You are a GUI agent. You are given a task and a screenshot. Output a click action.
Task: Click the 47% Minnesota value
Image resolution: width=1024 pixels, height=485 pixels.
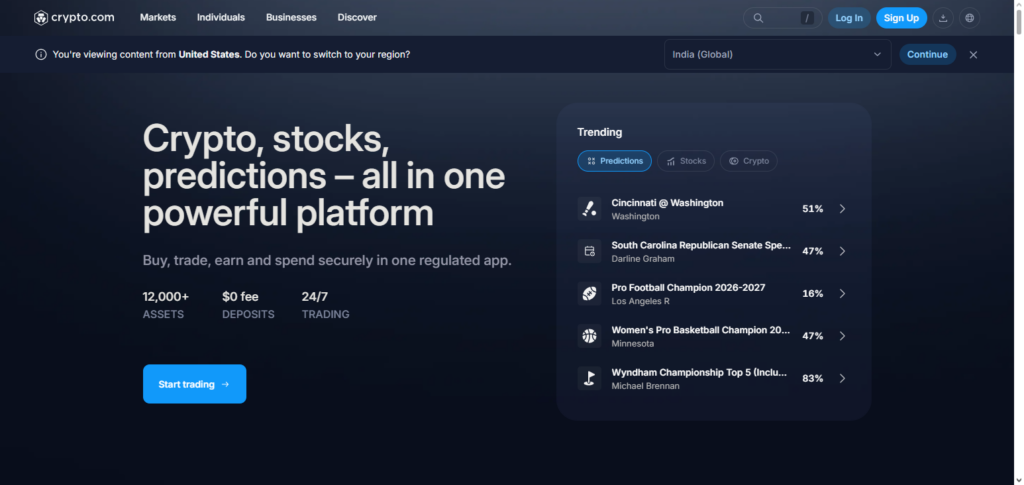point(812,336)
